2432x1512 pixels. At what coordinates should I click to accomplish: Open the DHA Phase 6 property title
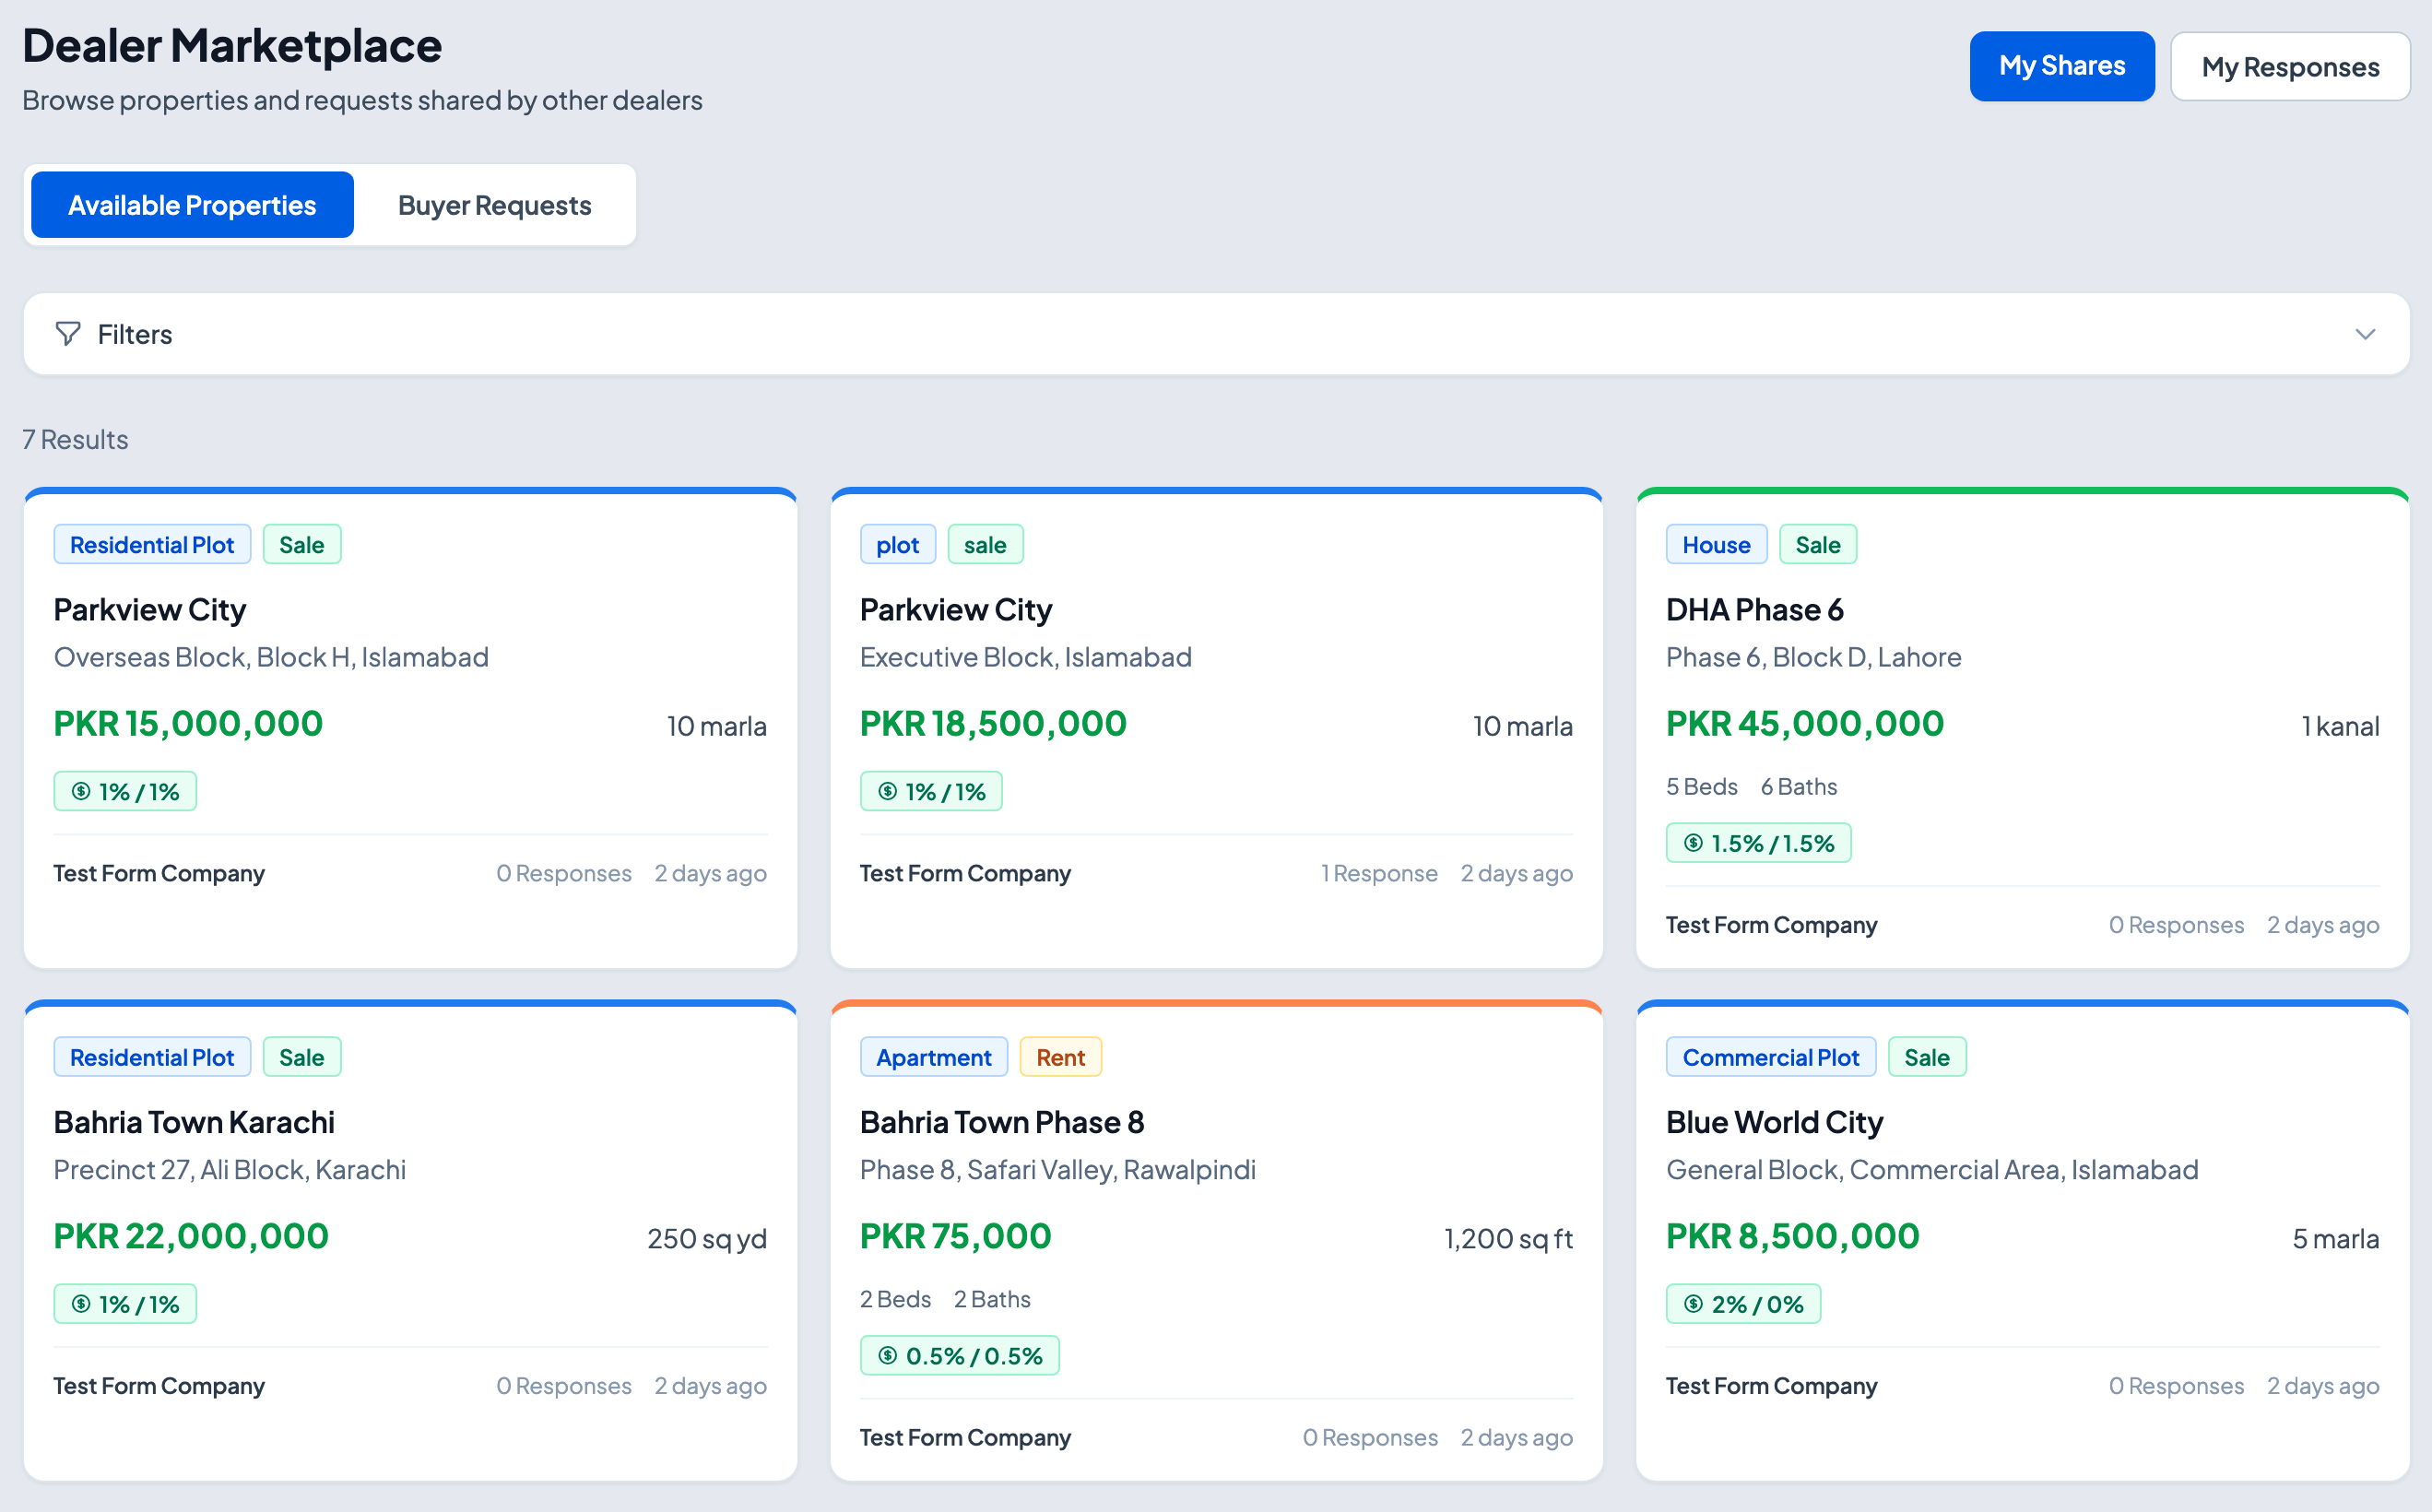[1754, 610]
